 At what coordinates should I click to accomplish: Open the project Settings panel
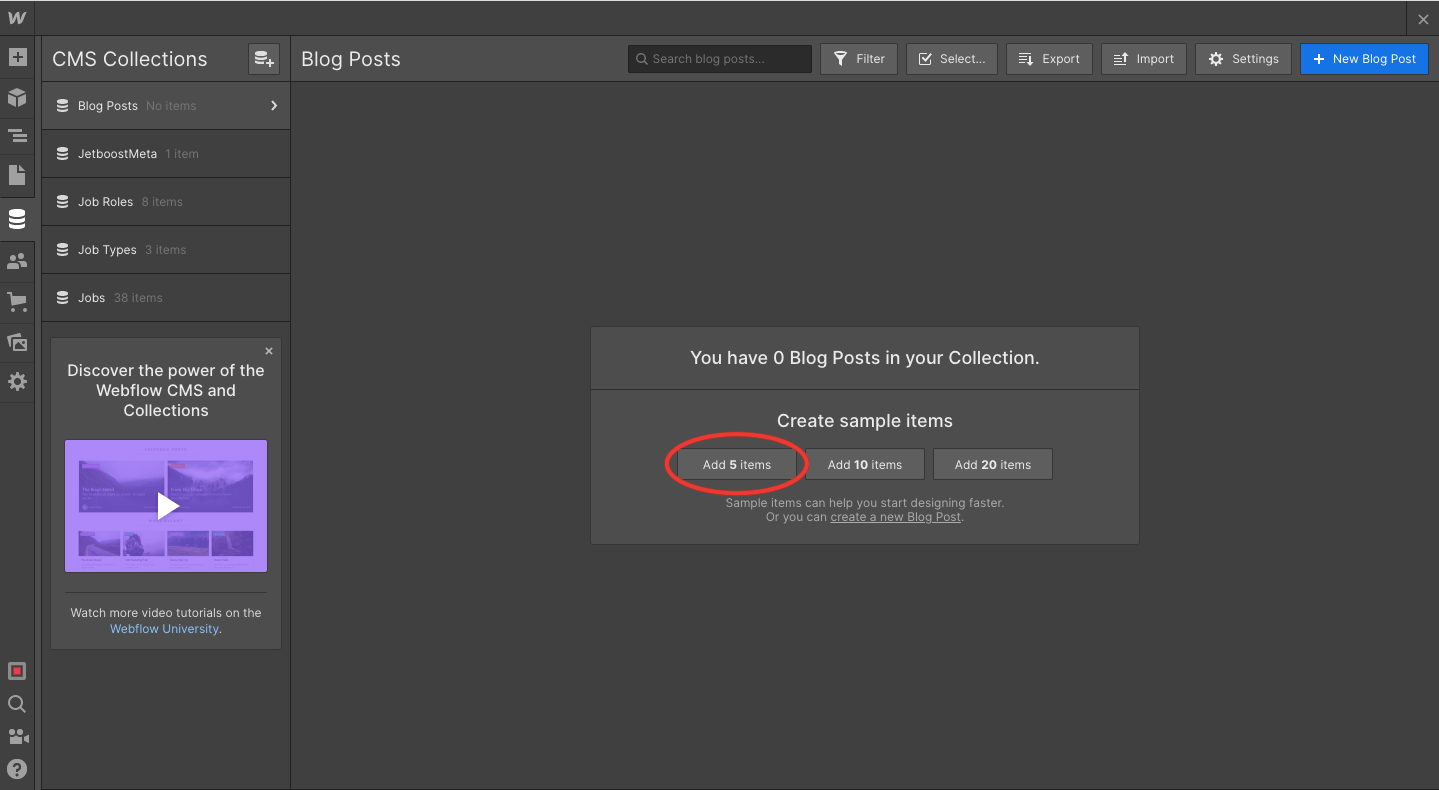pyautogui.click(x=17, y=381)
